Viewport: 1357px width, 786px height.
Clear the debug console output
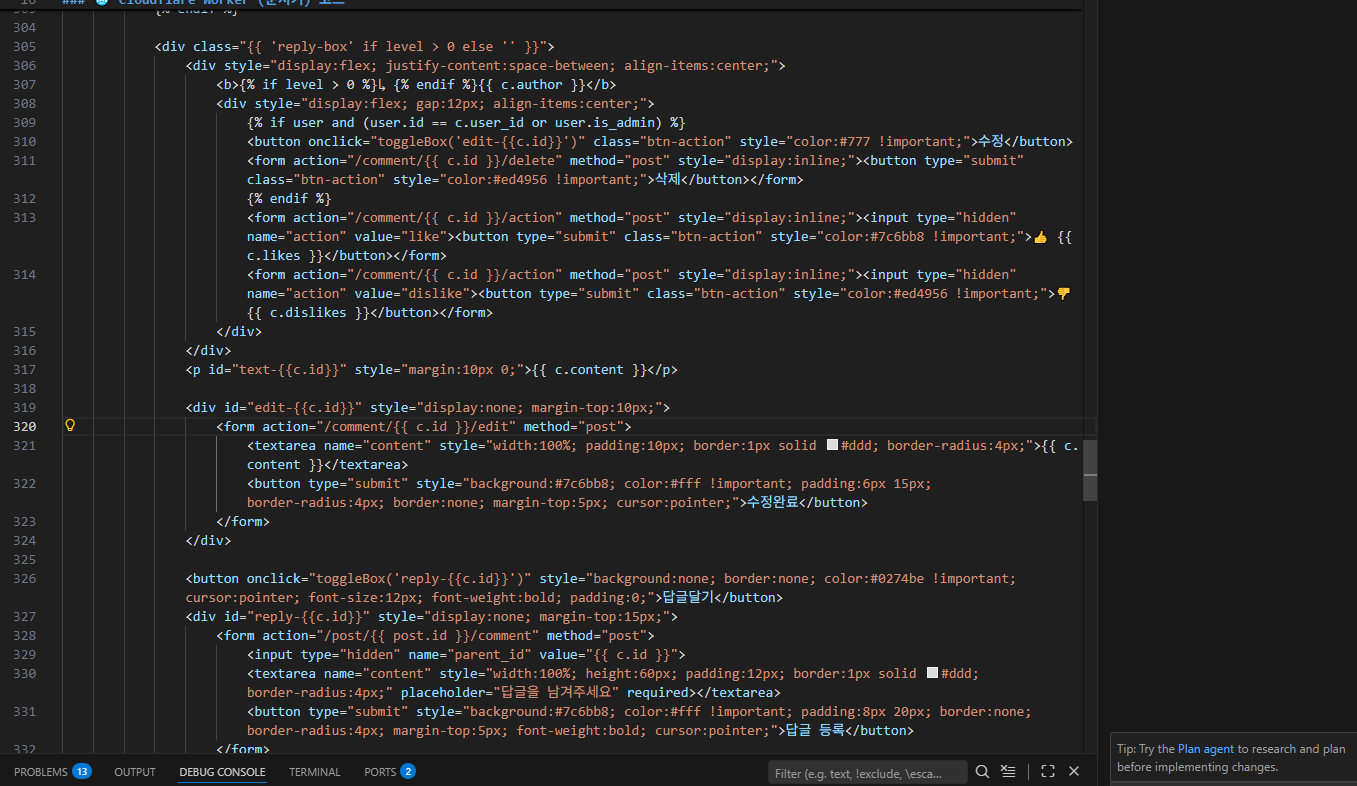[1008, 771]
